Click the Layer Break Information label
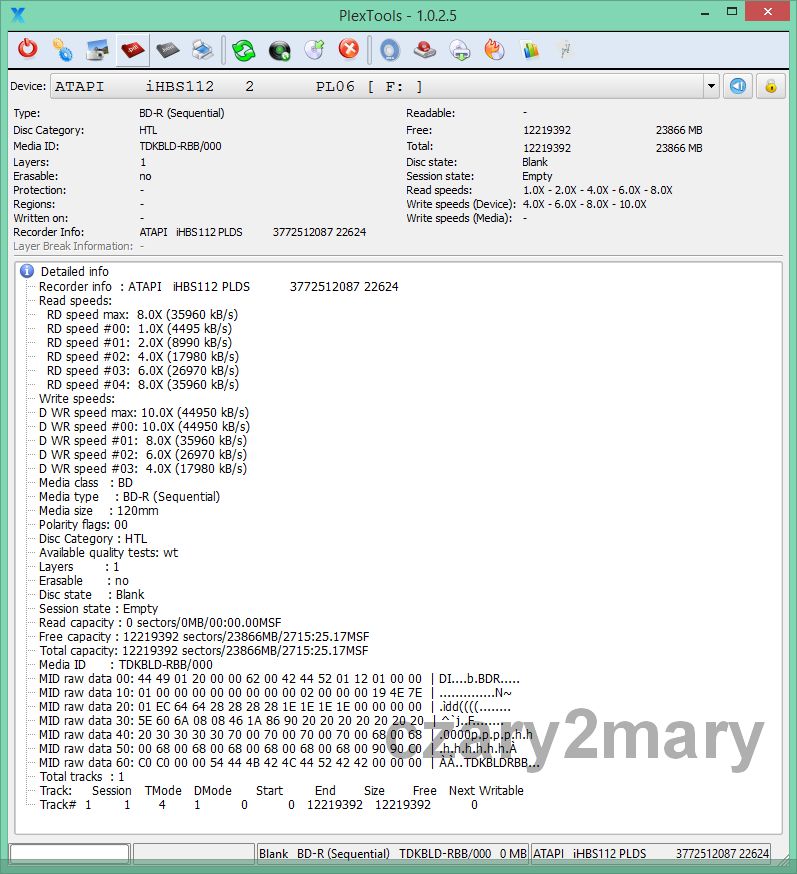This screenshot has height=874, width=797. tap(73, 246)
